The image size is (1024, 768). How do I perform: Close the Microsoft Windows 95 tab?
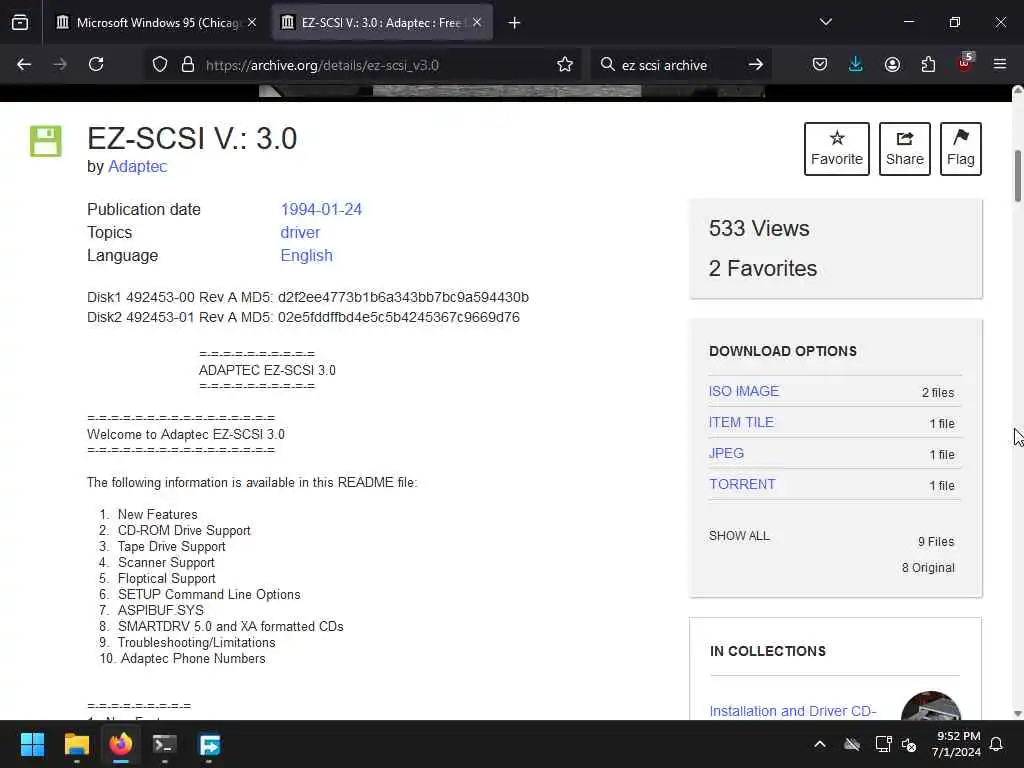tap(252, 22)
